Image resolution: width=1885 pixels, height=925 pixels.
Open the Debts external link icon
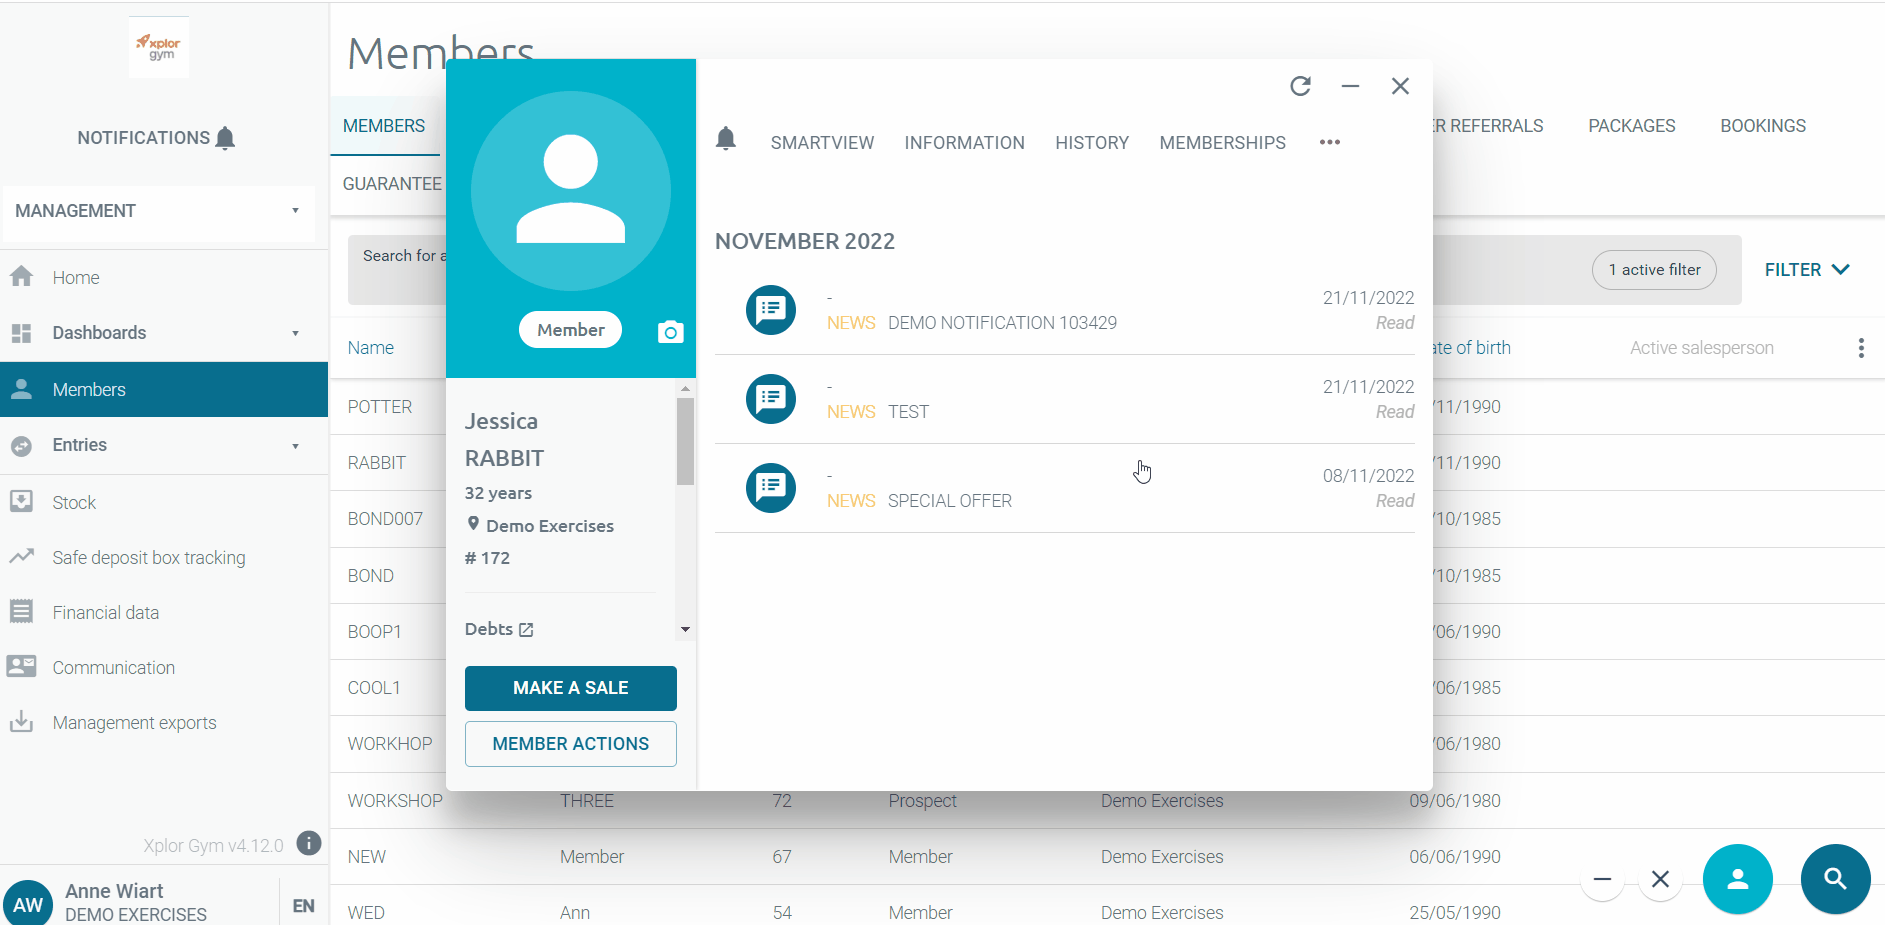coord(526,630)
